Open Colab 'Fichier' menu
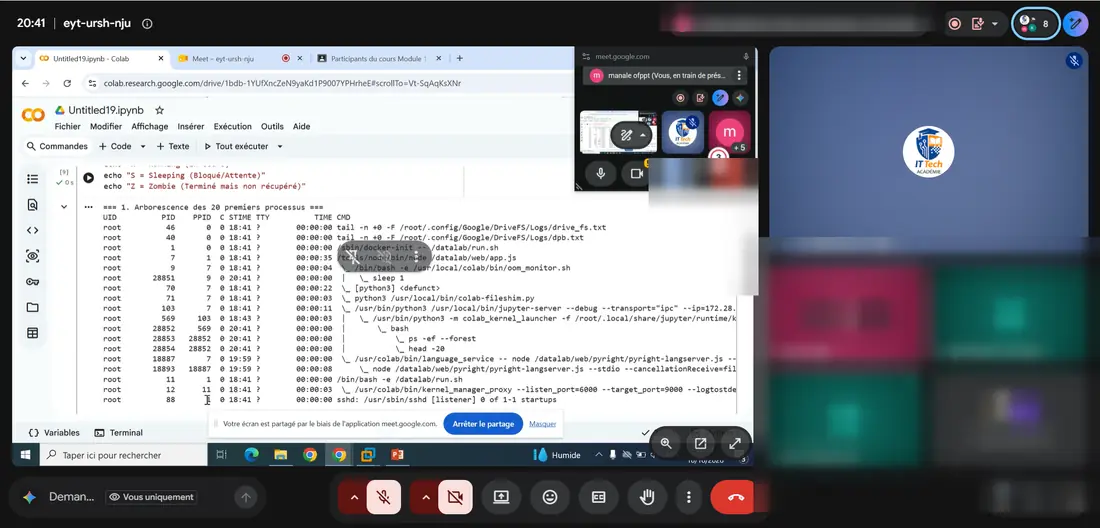This screenshot has width=1100, height=528. tap(67, 126)
